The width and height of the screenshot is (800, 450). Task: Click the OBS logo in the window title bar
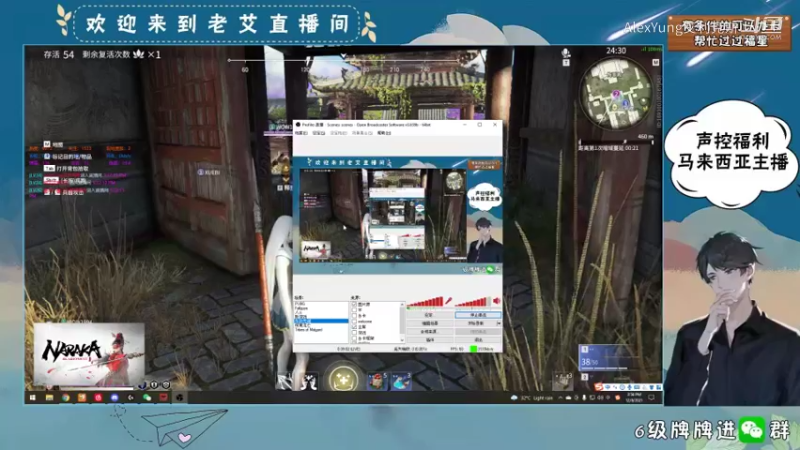tap(297, 124)
